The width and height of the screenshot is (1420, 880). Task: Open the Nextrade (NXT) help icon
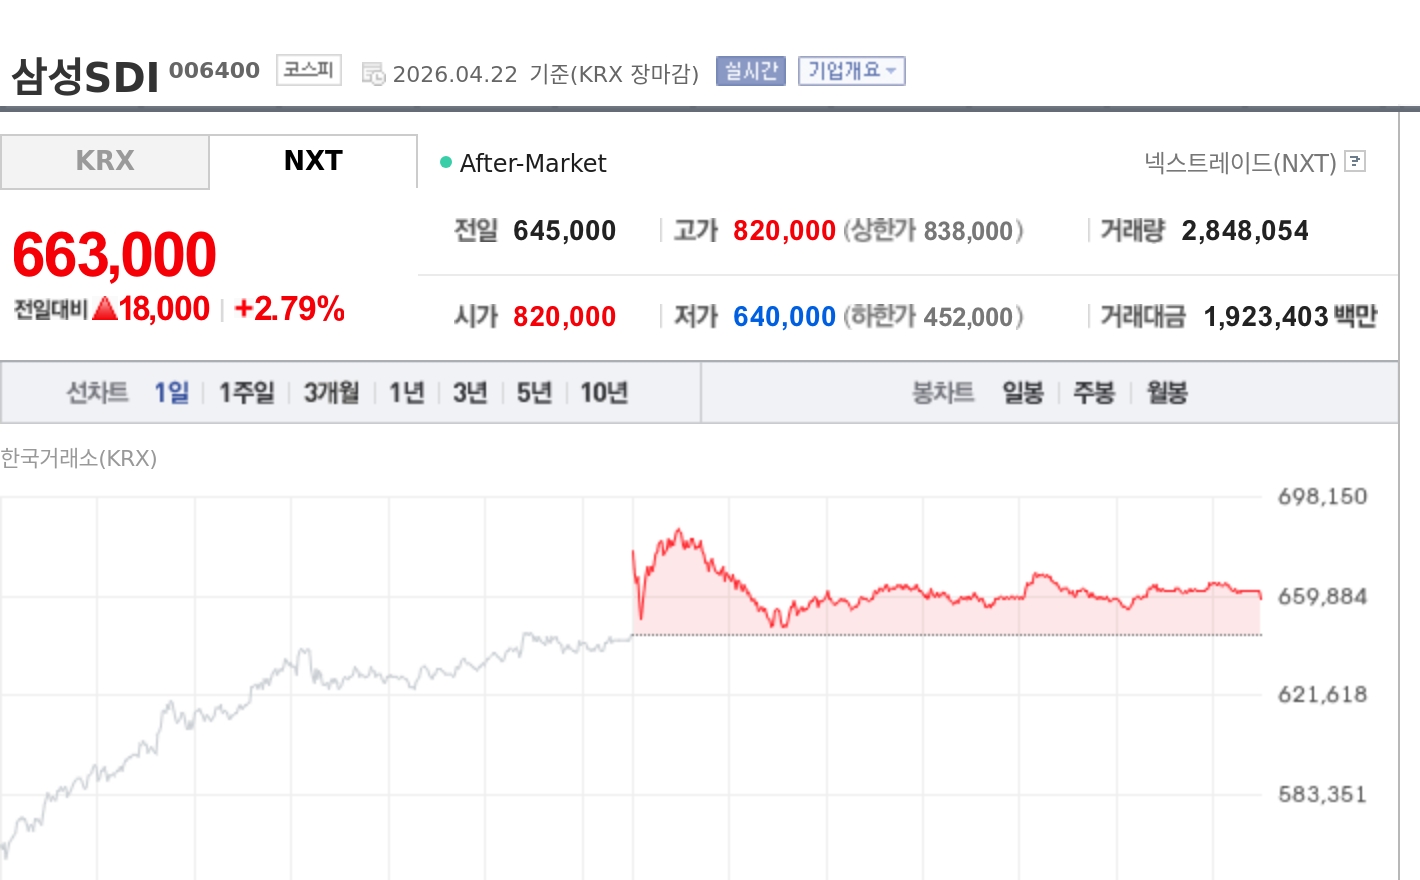click(1355, 161)
